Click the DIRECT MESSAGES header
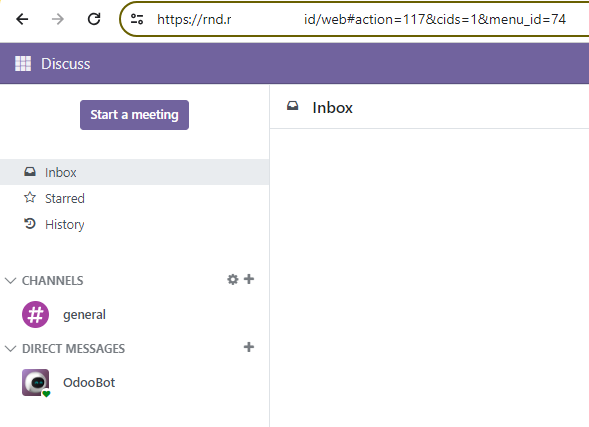589x427 pixels. click(74, 349)
